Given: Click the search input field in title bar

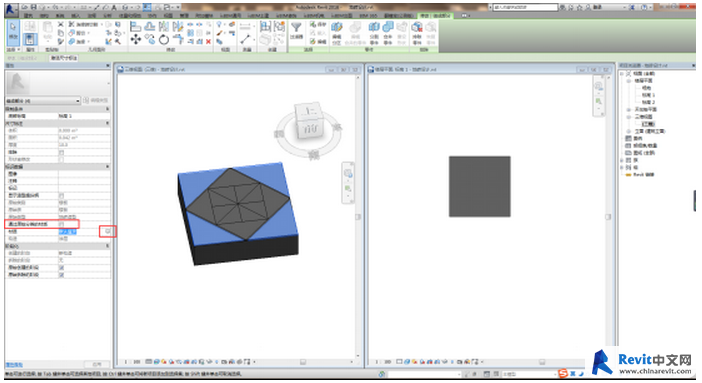Looking at the screenshot, I should click(x=525, y=7).
